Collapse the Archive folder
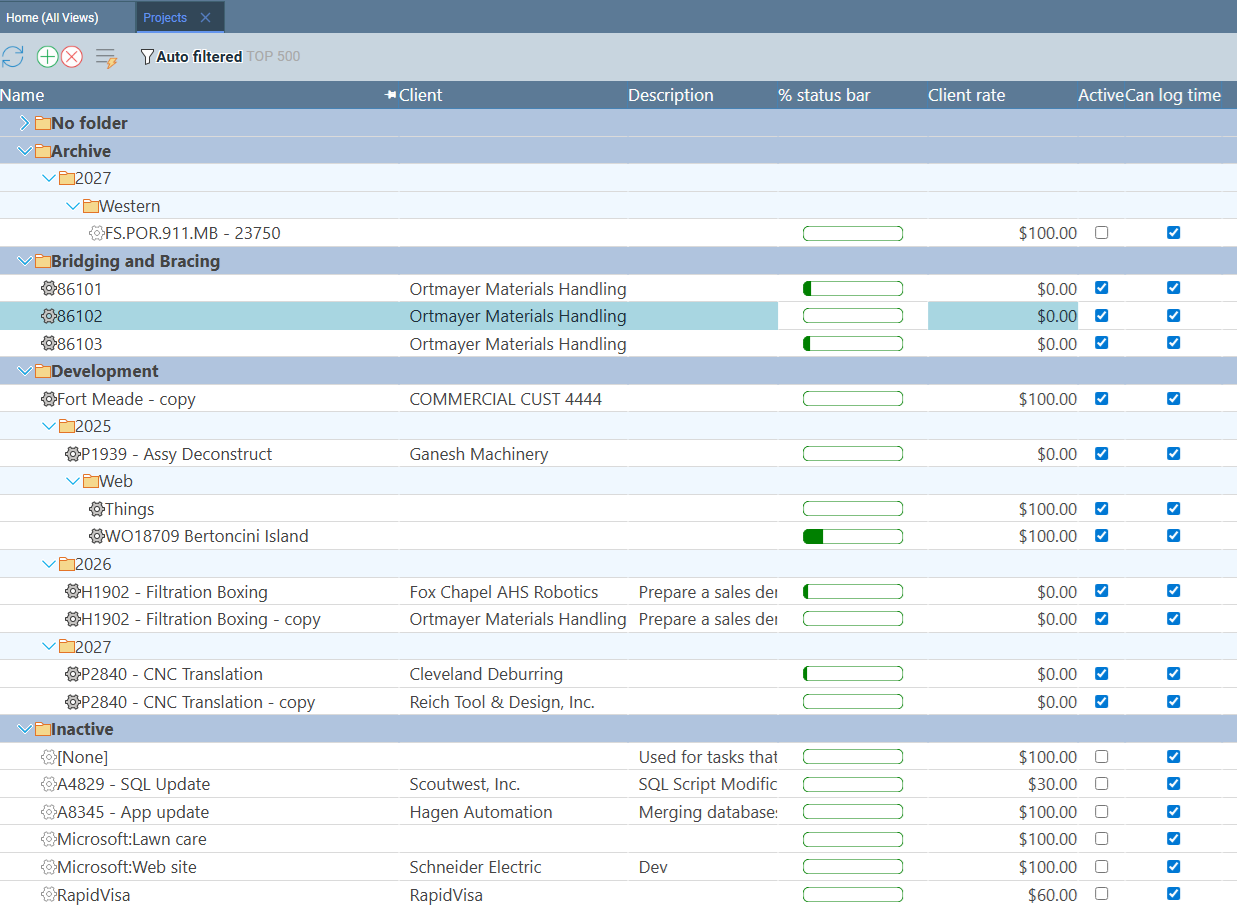The image size is (1237, 906). click(25, 151)
